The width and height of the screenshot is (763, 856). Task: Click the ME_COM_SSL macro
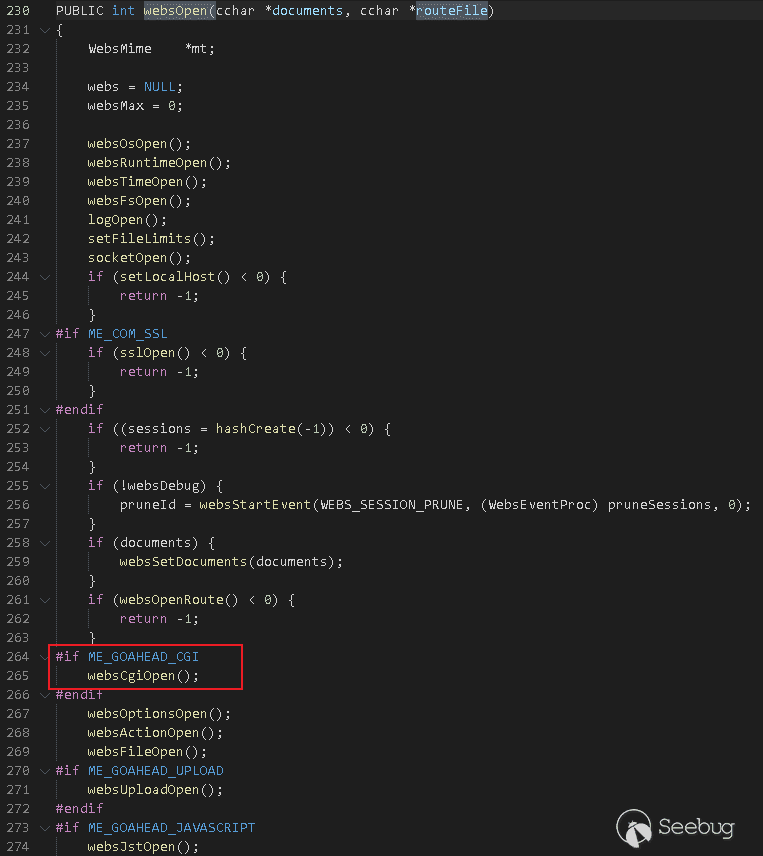(128, 334)
